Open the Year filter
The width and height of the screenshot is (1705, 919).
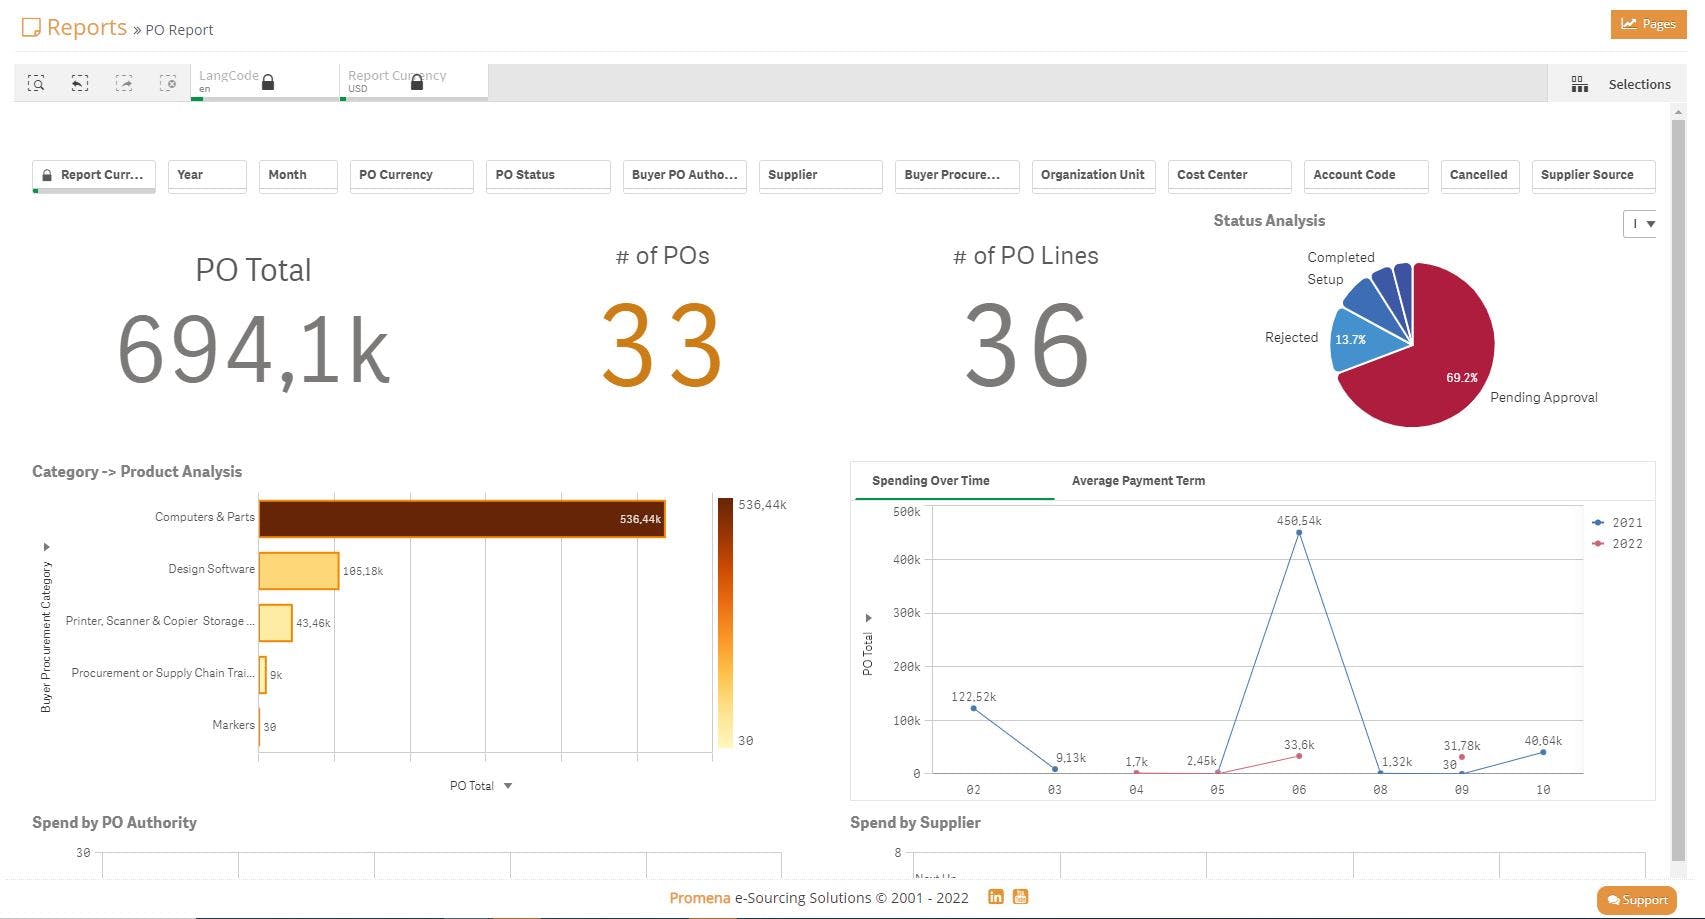207,175
